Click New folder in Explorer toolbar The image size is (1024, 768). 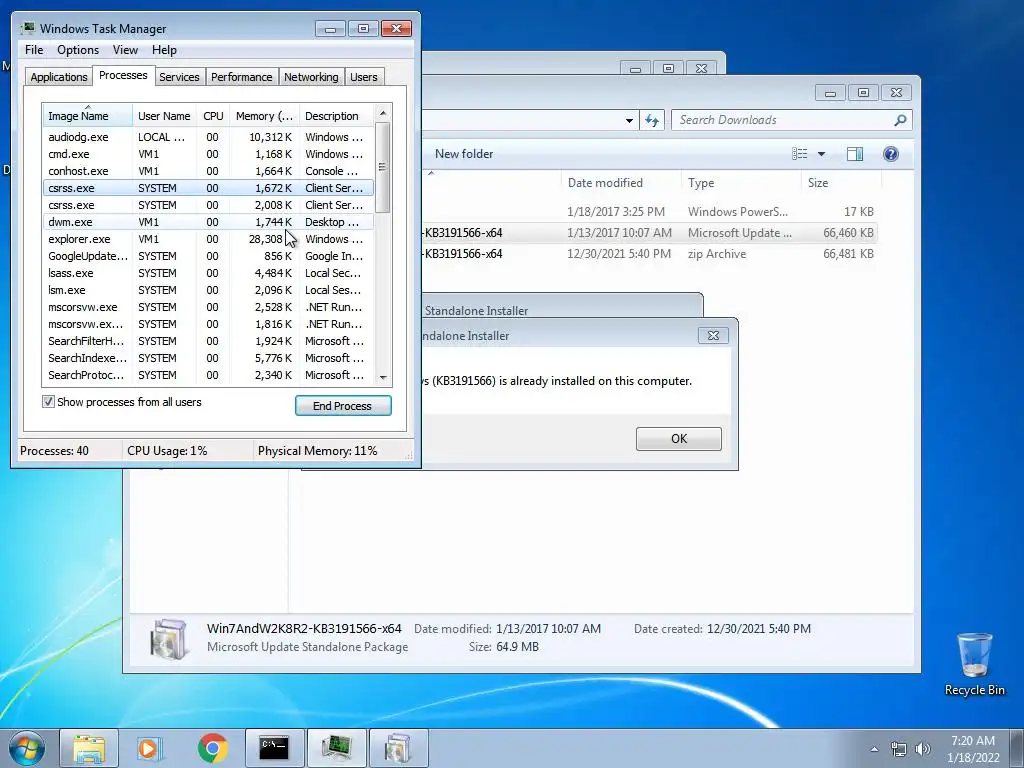coord(464,154)
